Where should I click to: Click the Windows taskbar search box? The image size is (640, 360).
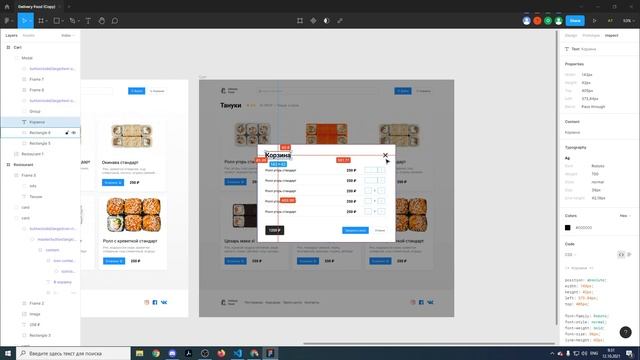click(x=73, y=353)
